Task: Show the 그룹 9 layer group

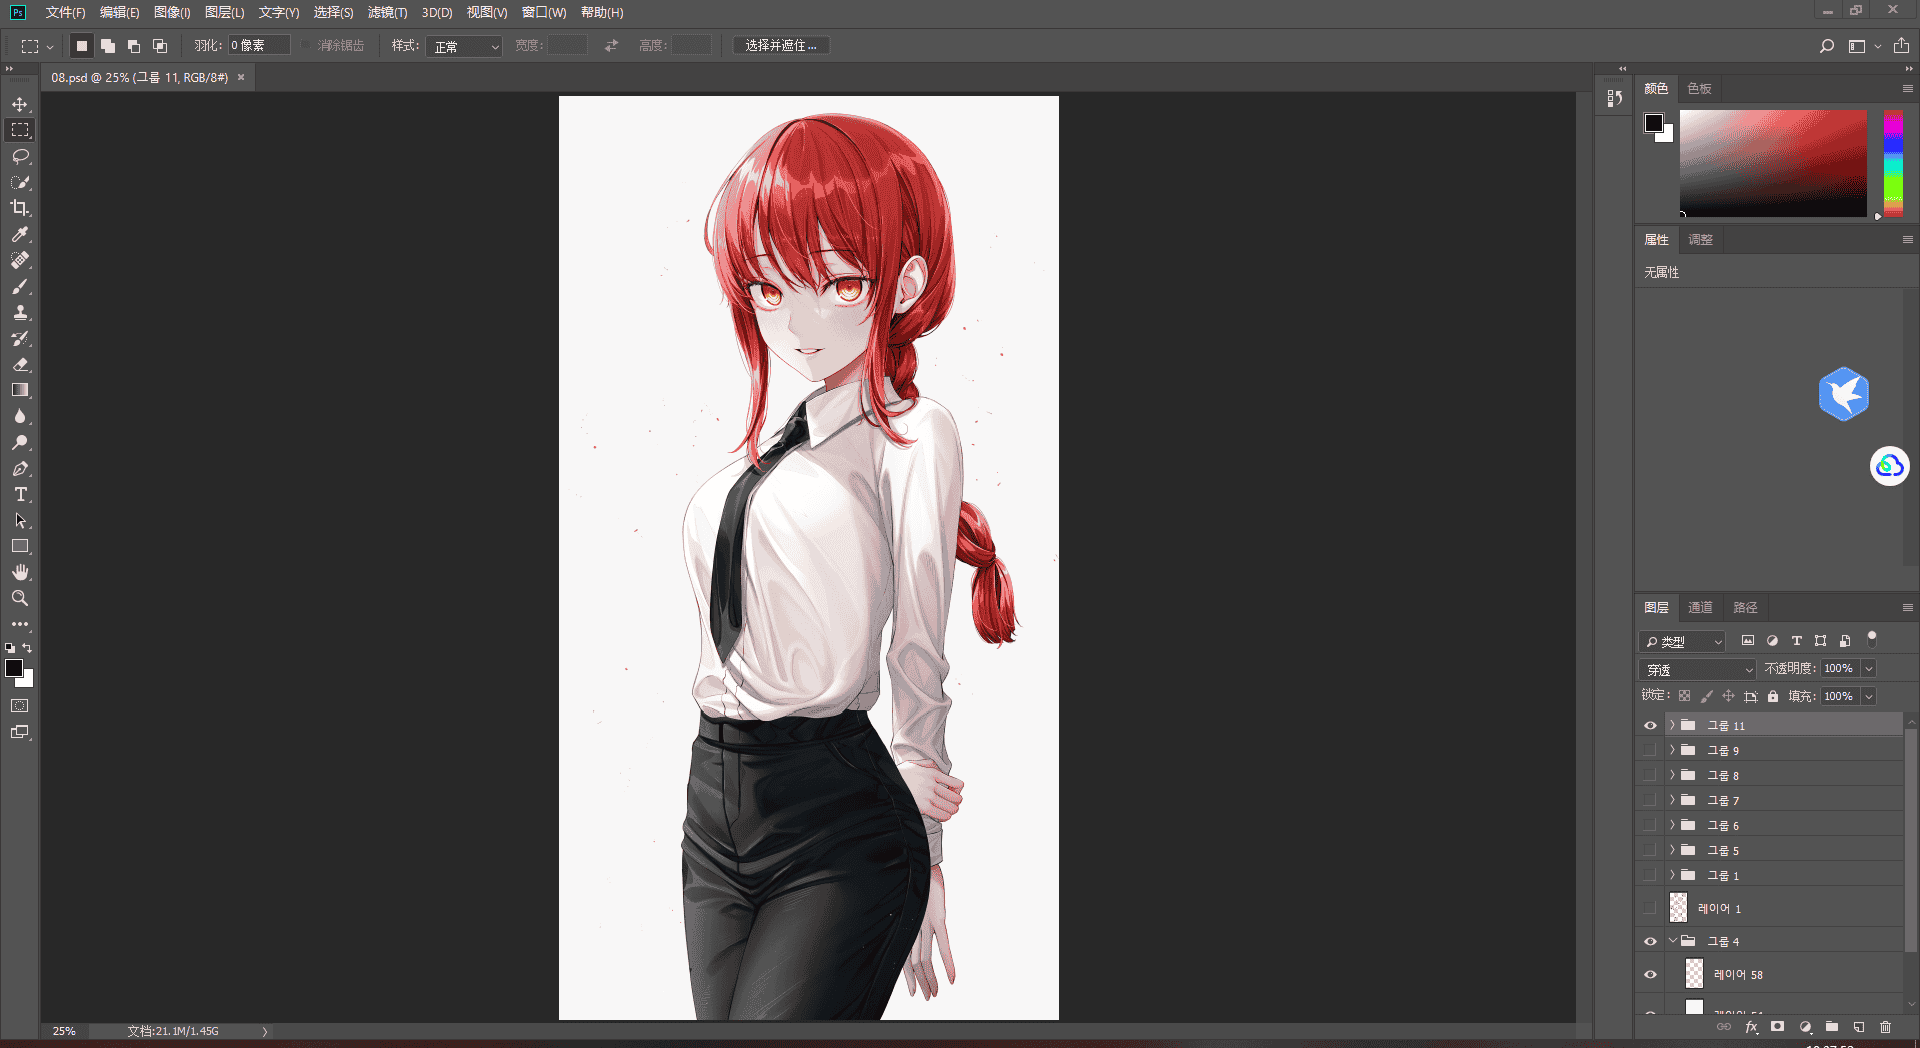Action: point(1650,750)
